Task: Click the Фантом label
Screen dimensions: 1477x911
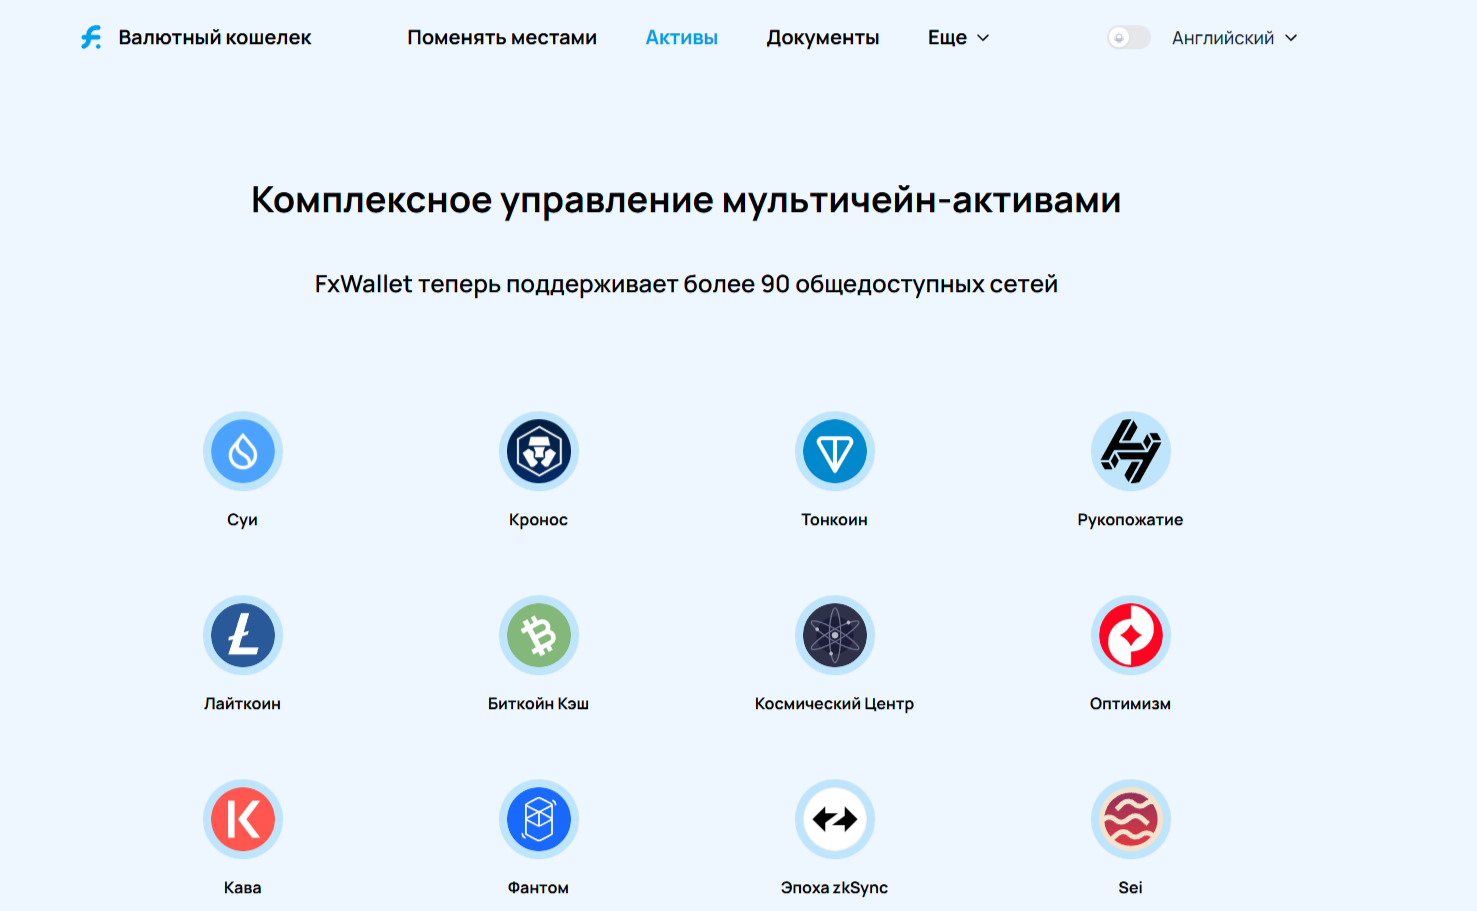Action: point(538,888)
